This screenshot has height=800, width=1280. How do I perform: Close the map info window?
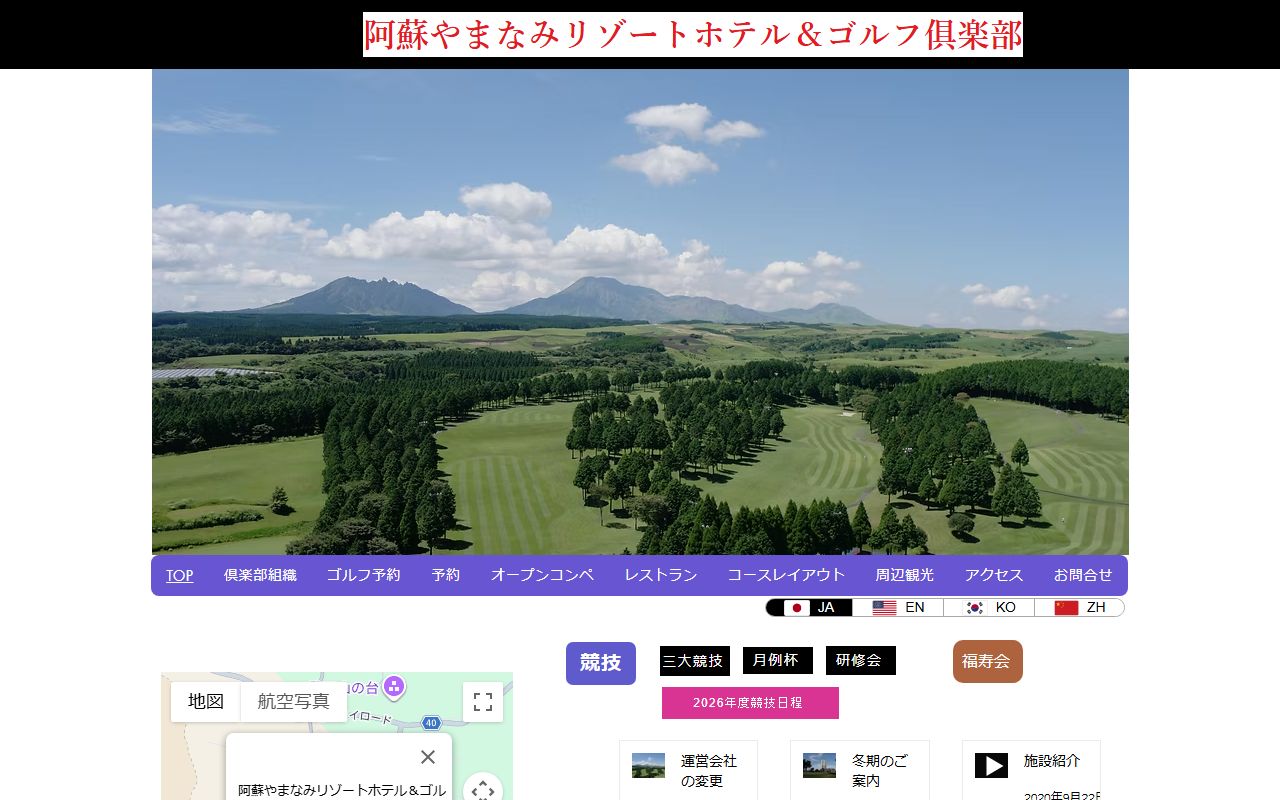click(428, 757)
